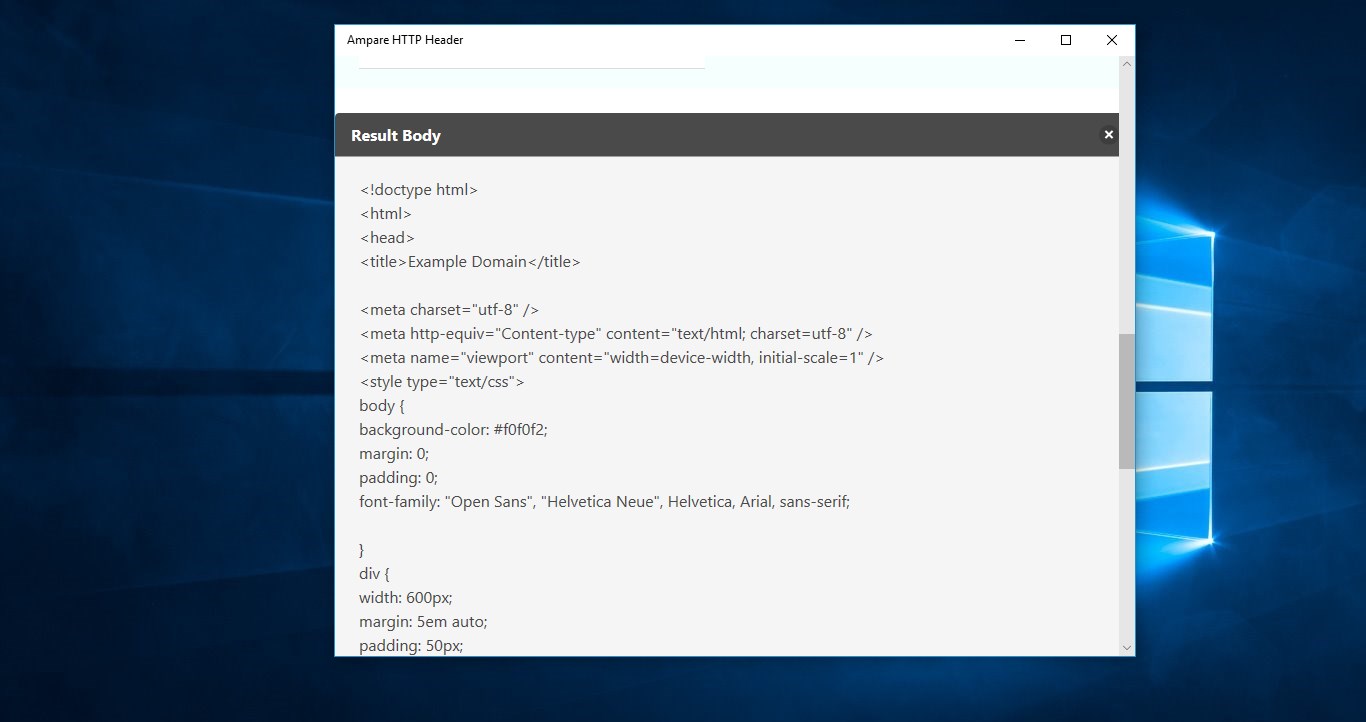Click the meta viewport line
This screenshot has width=1366, height=722.
point(622,358)
